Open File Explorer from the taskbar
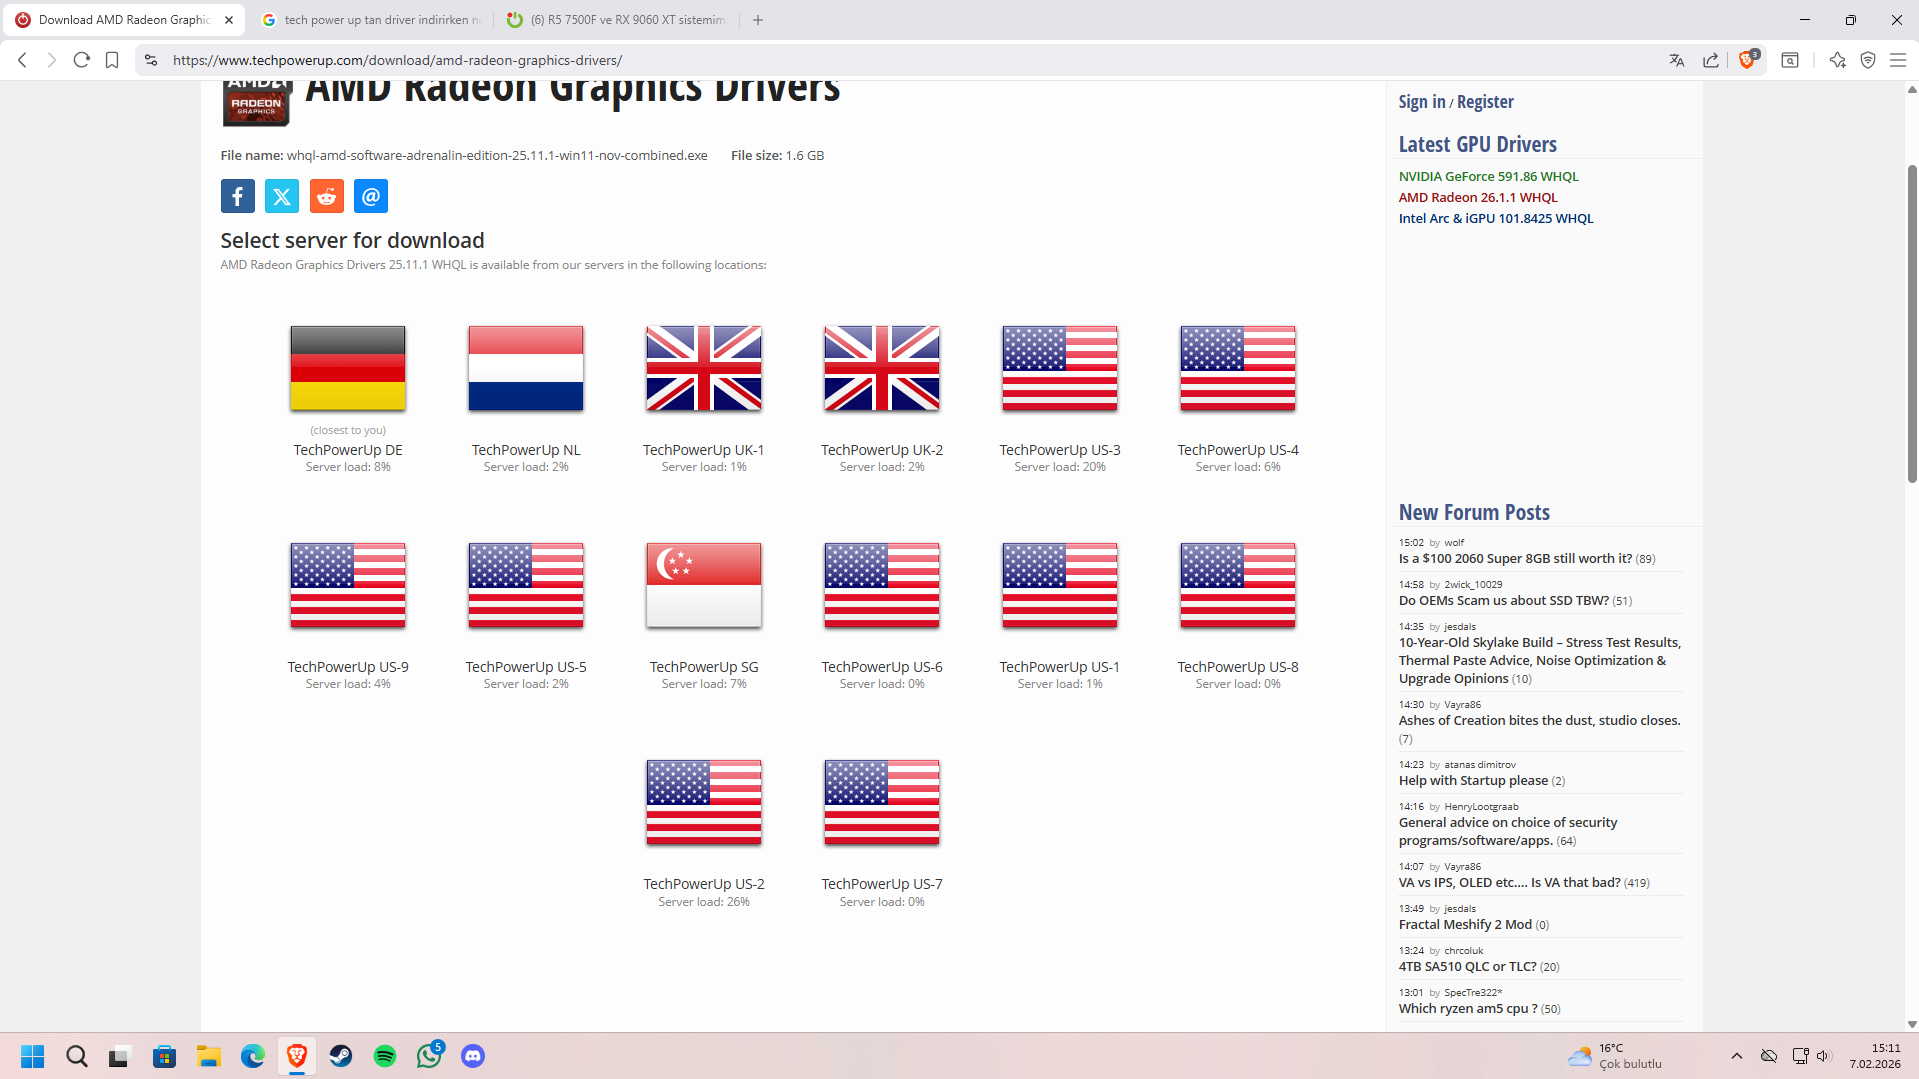The height and width of the screenshot is (1079, 1919). (209, 1056)
